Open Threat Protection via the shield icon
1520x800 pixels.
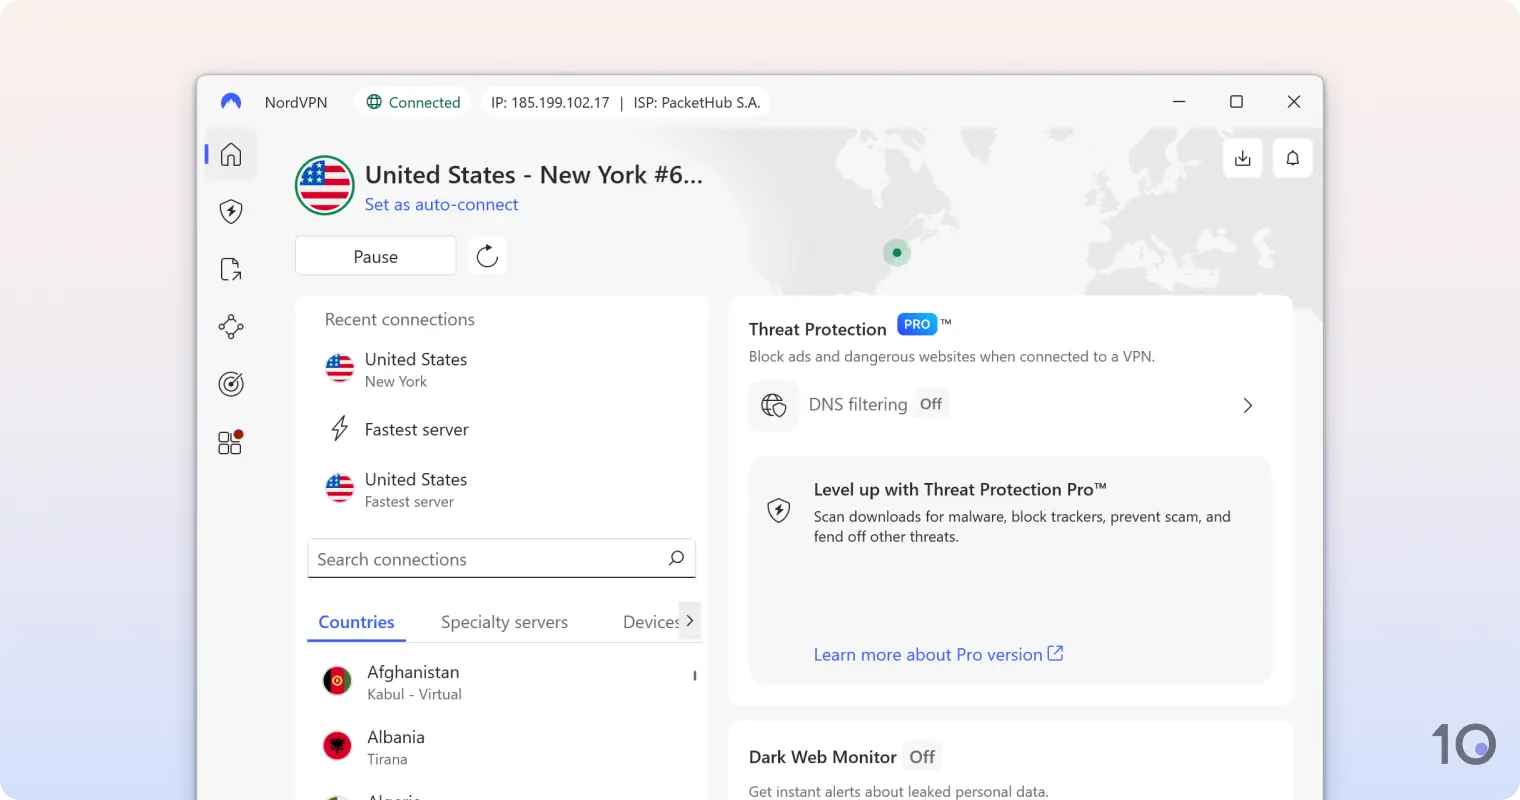pyautogui.click(x=230, y=211)
